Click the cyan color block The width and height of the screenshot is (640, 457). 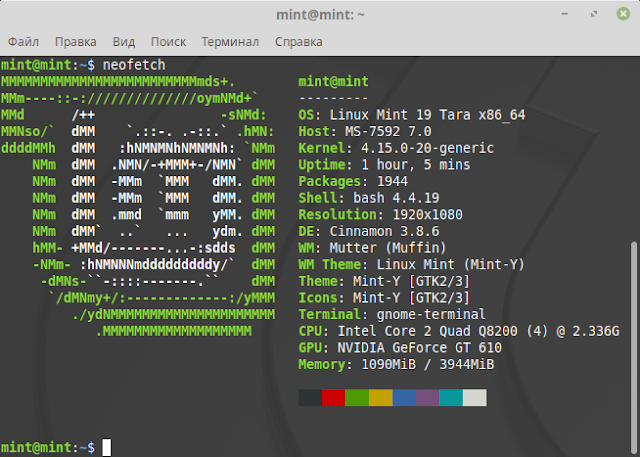tap(451, 397)
